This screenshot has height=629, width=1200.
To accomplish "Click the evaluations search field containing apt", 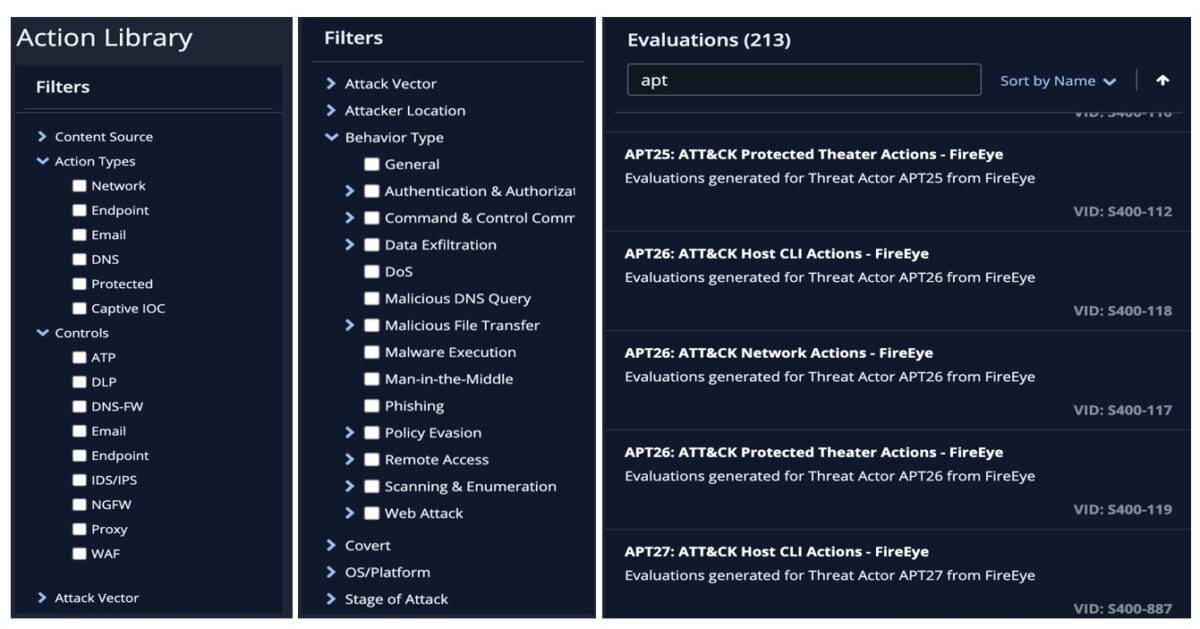I will (x=803, y=81).
